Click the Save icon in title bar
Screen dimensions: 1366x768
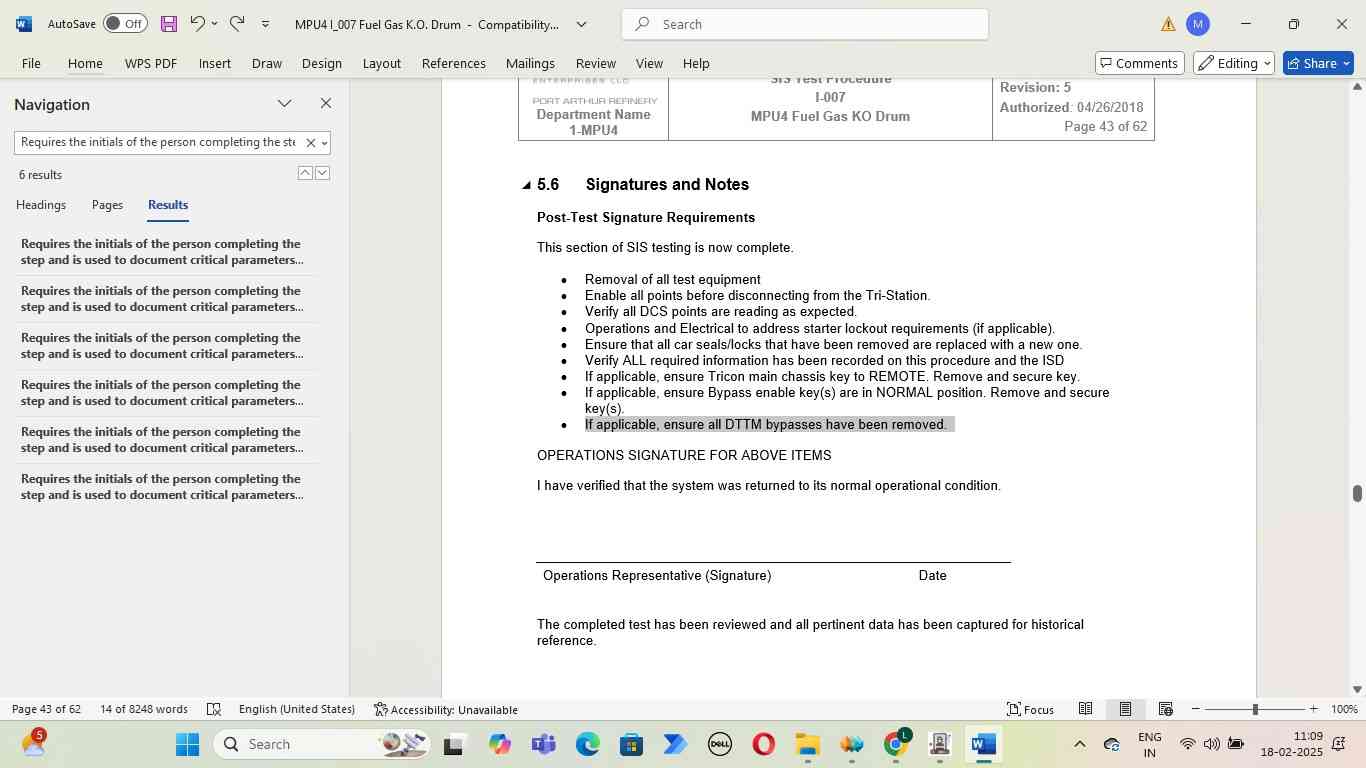[168, 23]
